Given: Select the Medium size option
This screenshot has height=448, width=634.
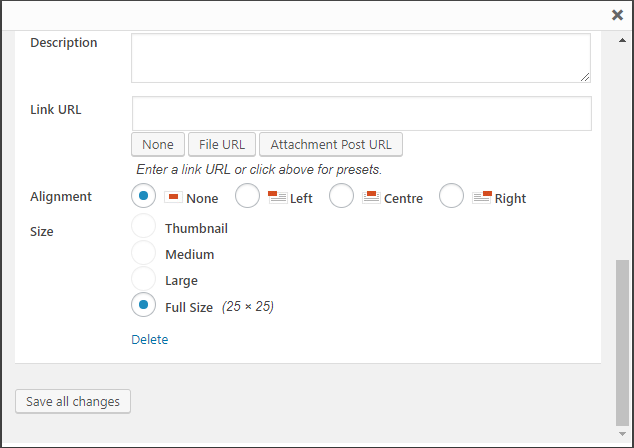Looking at the screenshot, I should (143, 252).
